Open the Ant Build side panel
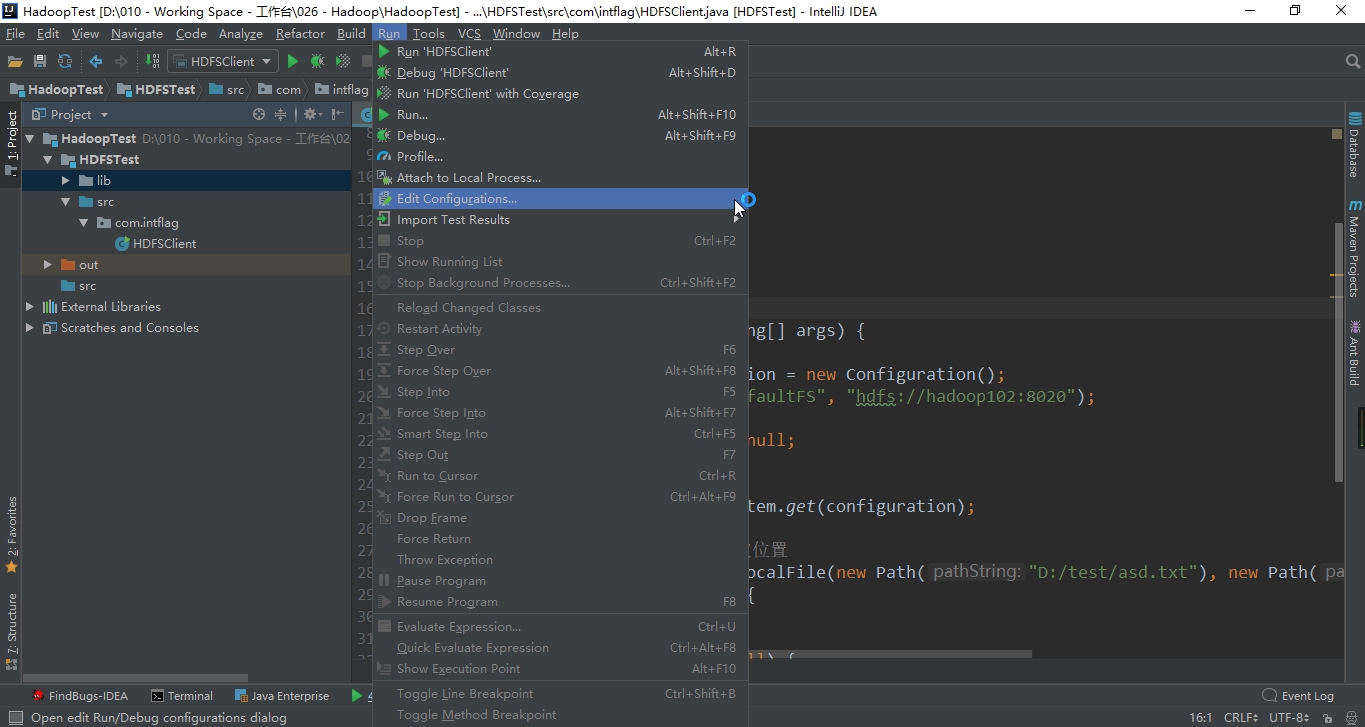The height and width of the screenshot is (727, 1365). [1354, 352]
